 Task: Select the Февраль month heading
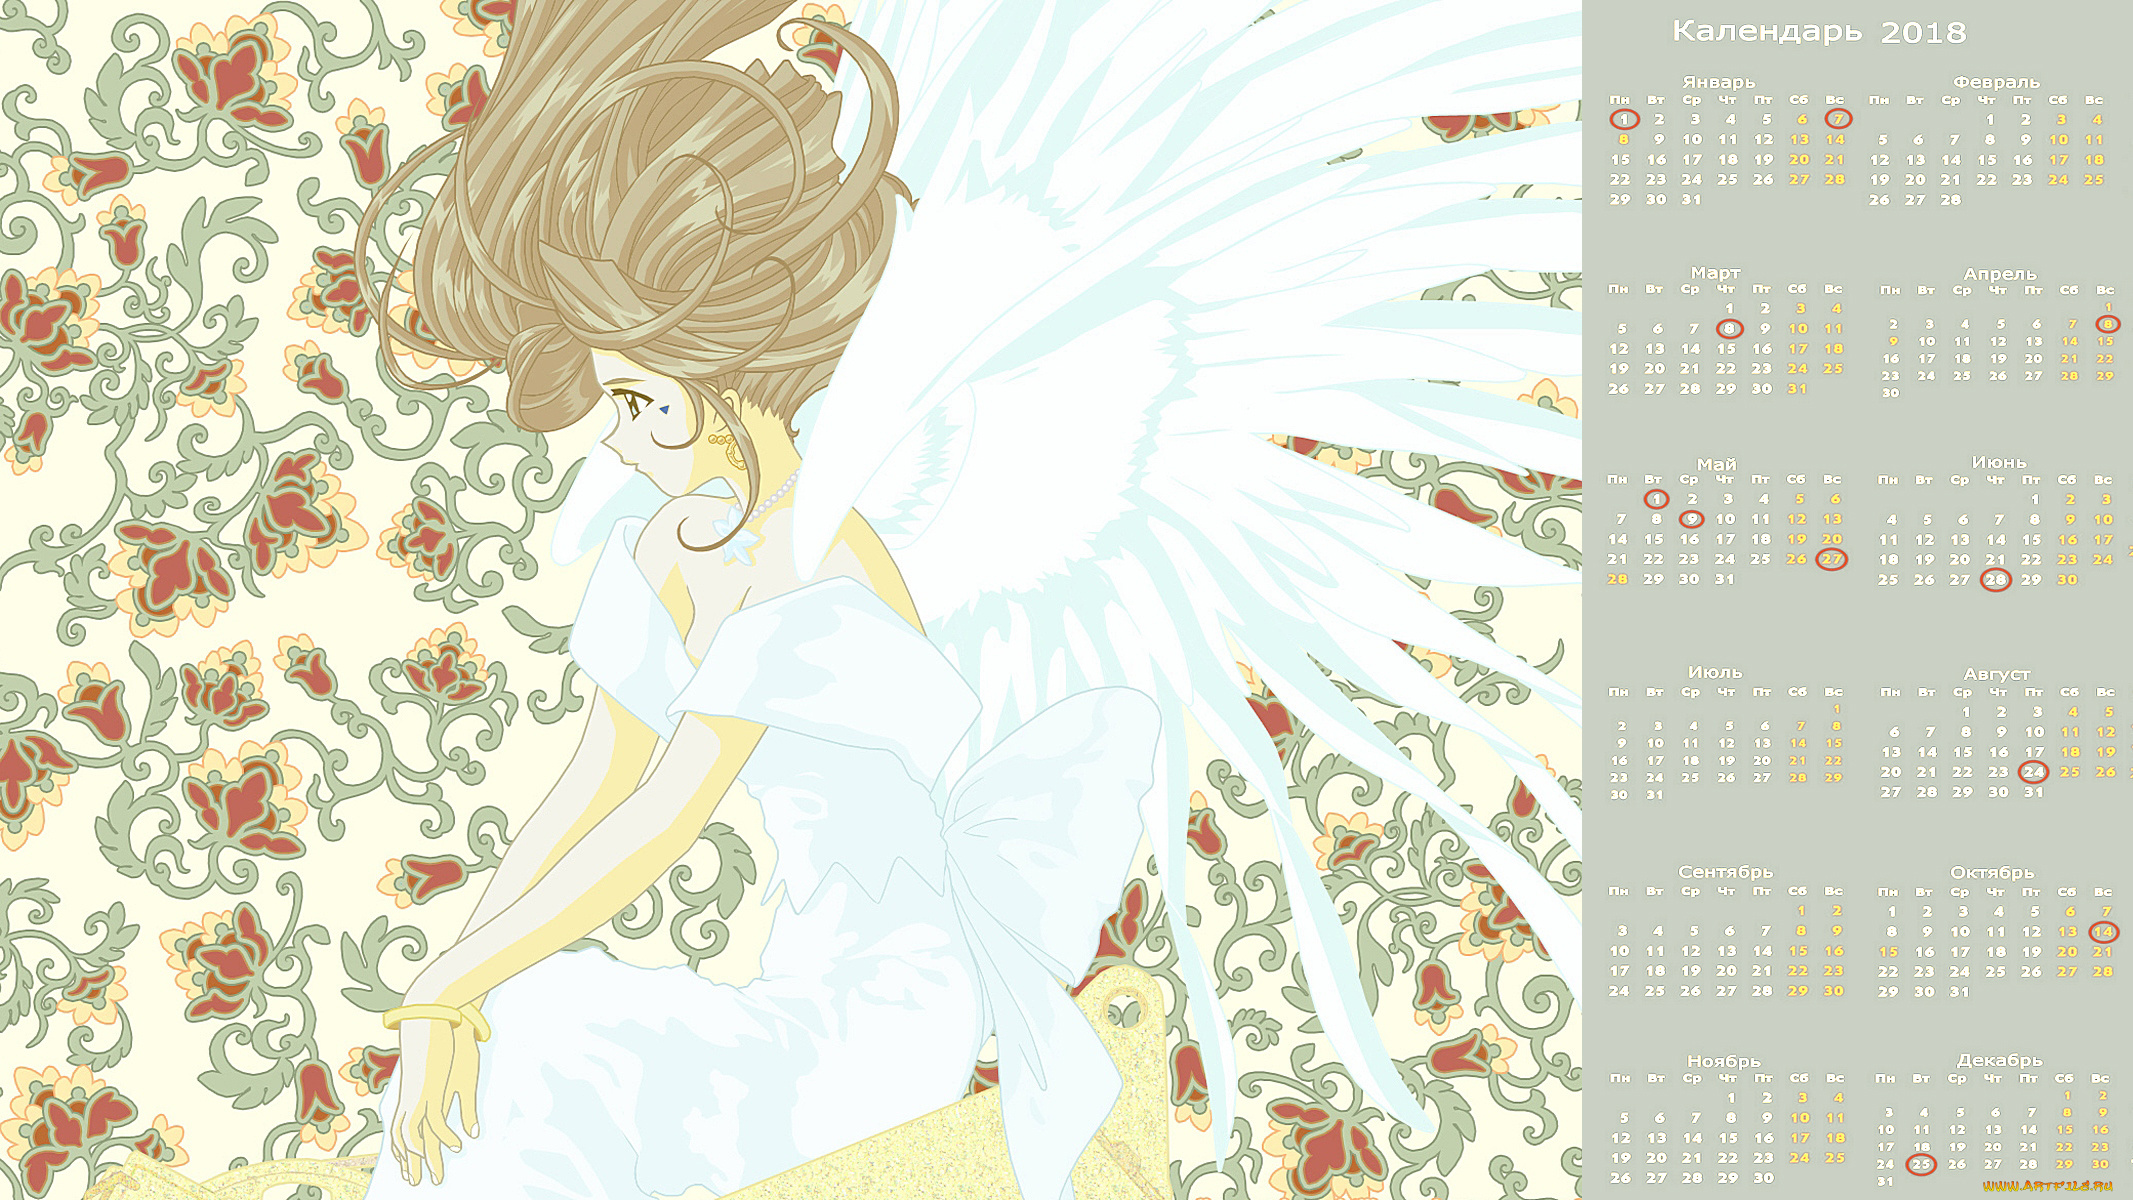1996,82
